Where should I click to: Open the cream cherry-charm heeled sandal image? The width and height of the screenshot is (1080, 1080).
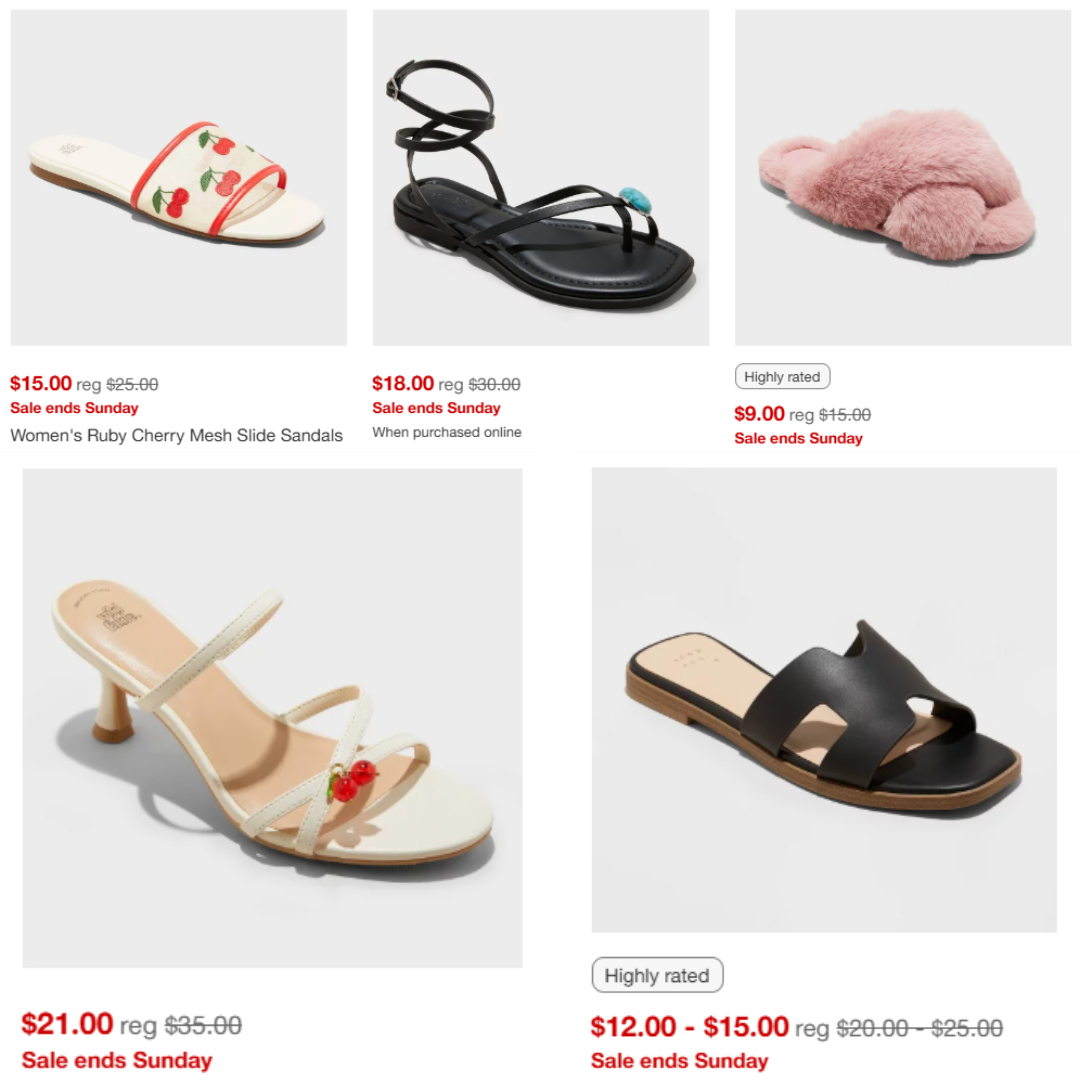click(272, 718)
